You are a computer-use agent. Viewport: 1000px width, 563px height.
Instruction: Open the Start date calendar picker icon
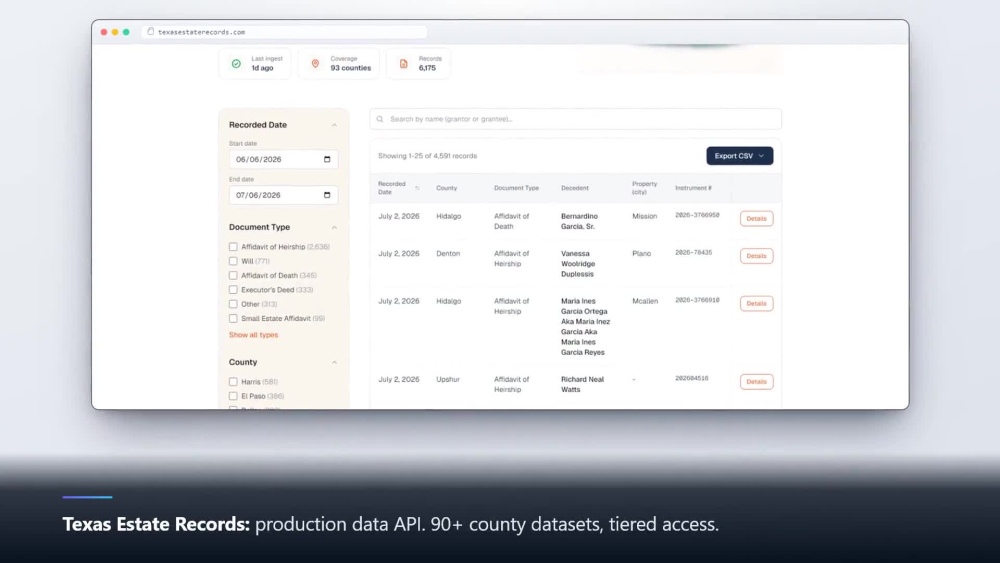tap(327, 159)
